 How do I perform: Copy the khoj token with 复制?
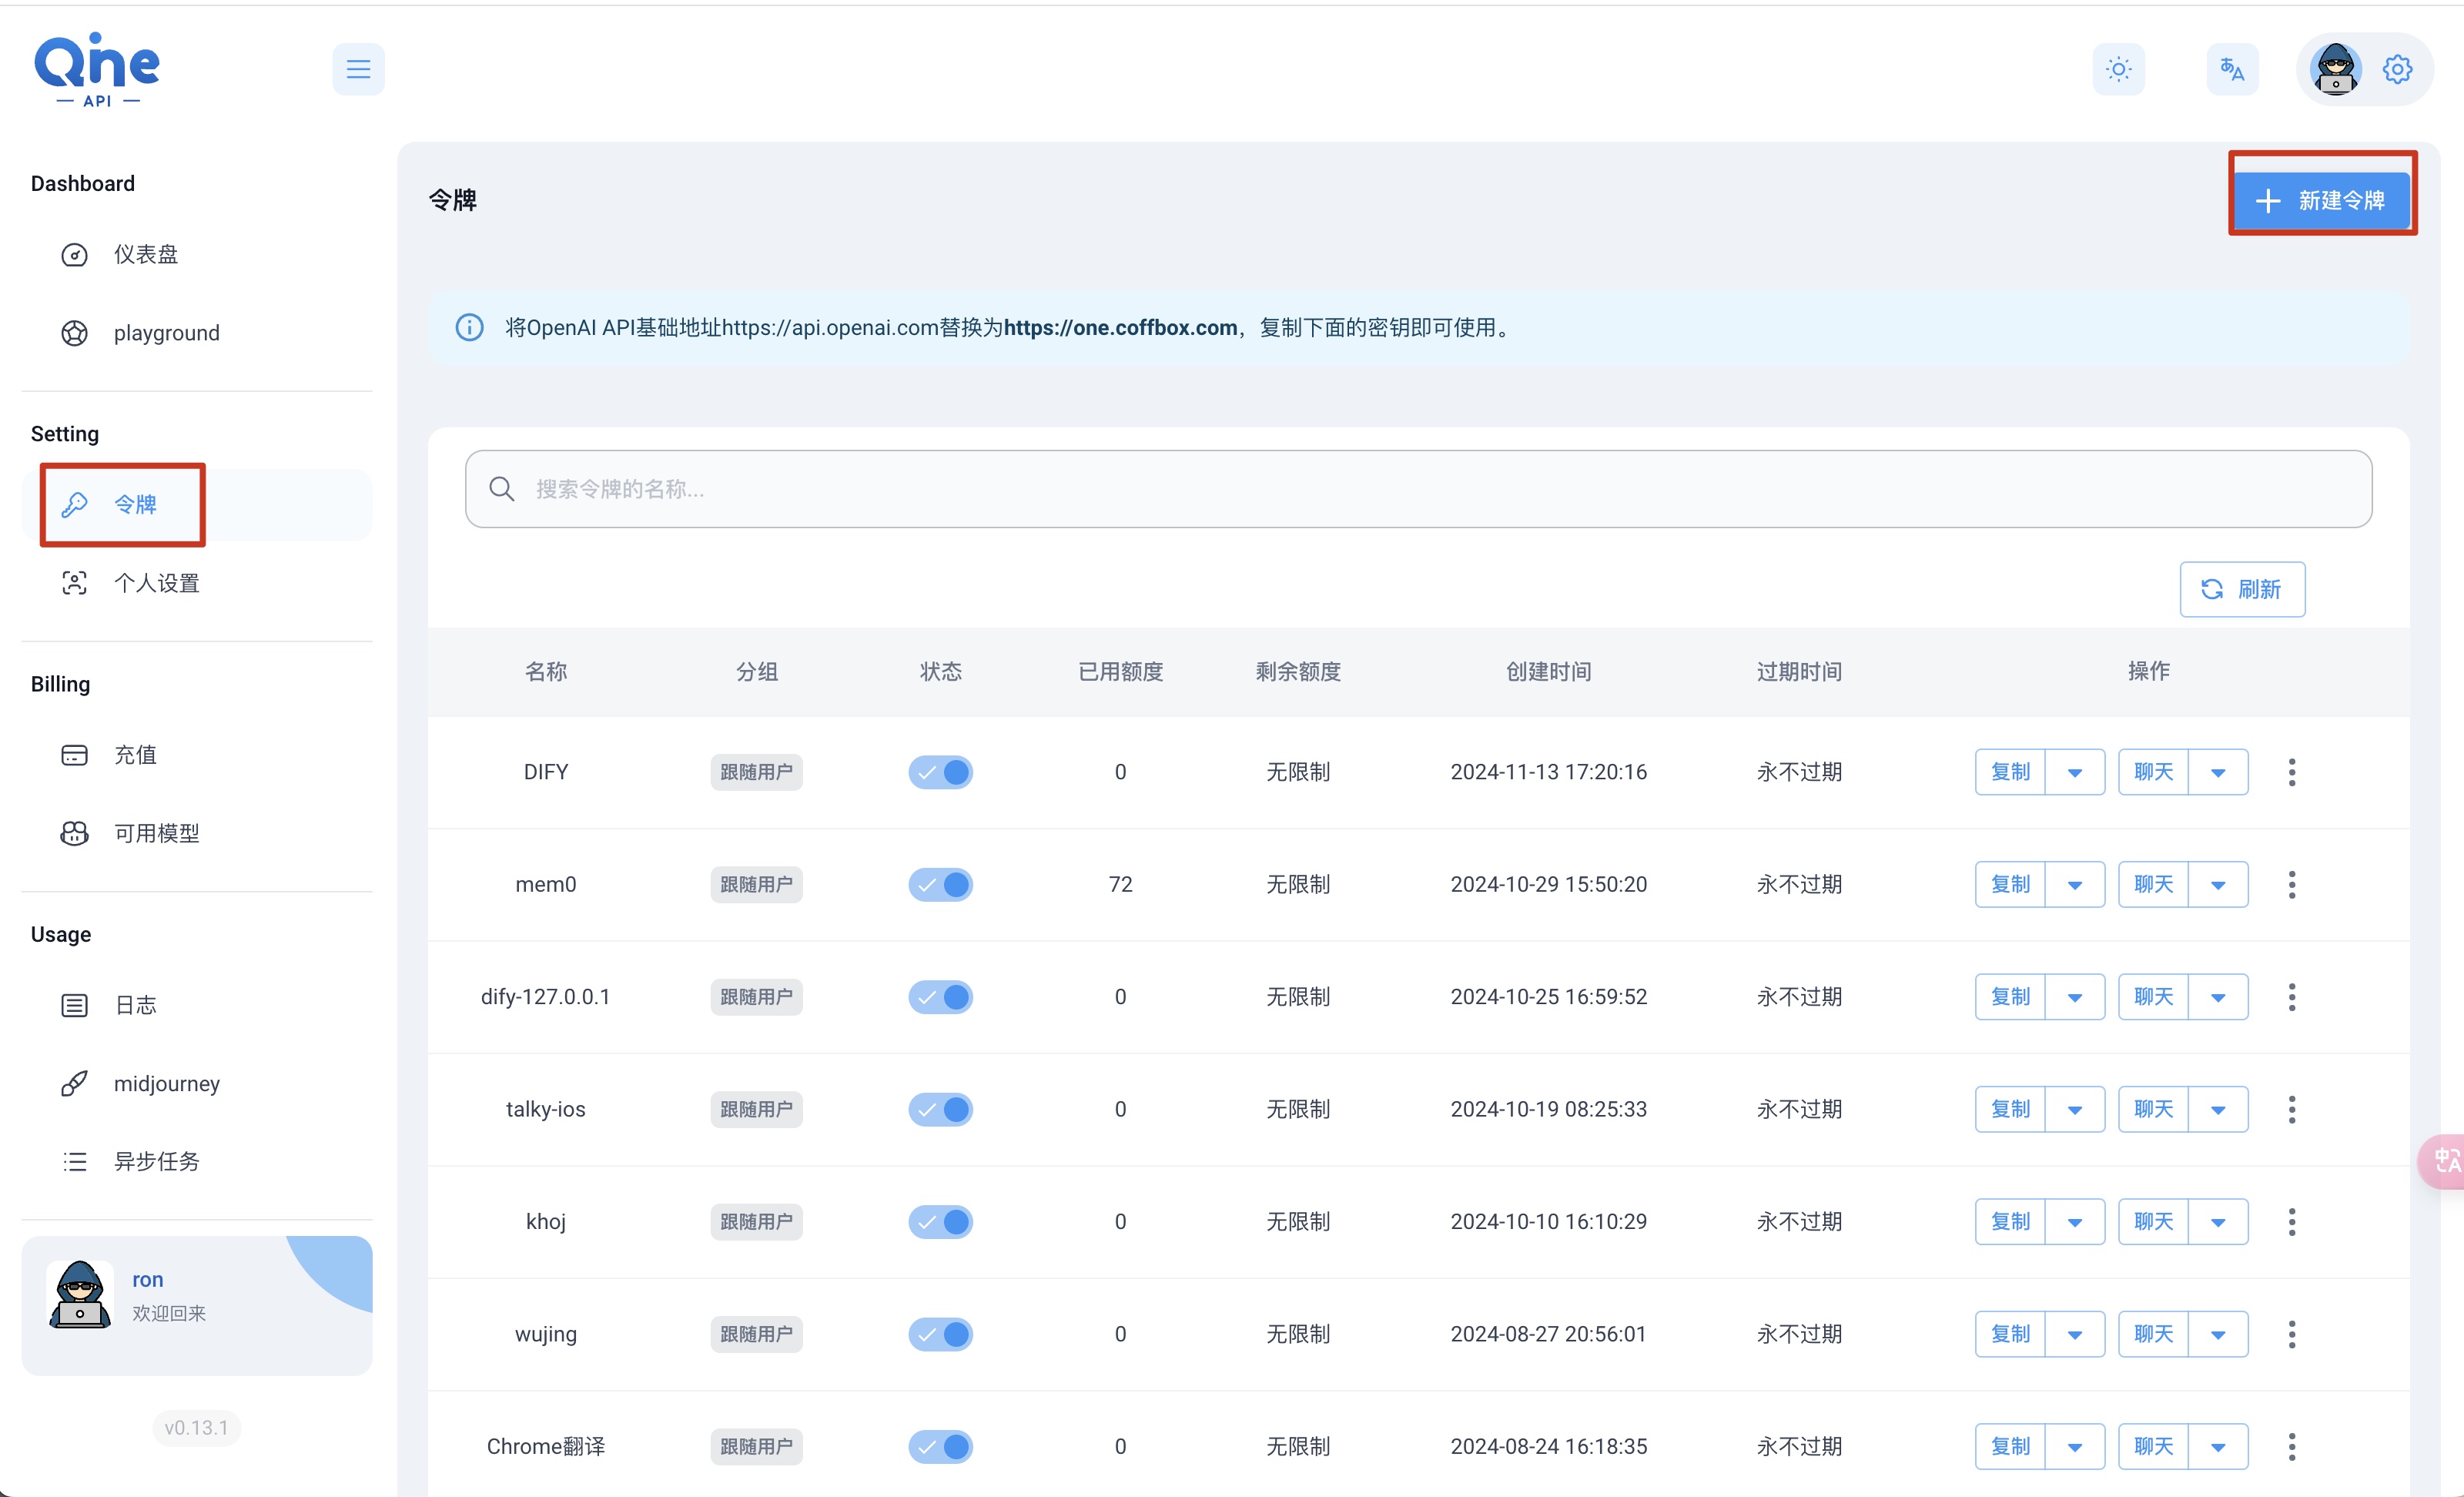click(2010, 1221)
